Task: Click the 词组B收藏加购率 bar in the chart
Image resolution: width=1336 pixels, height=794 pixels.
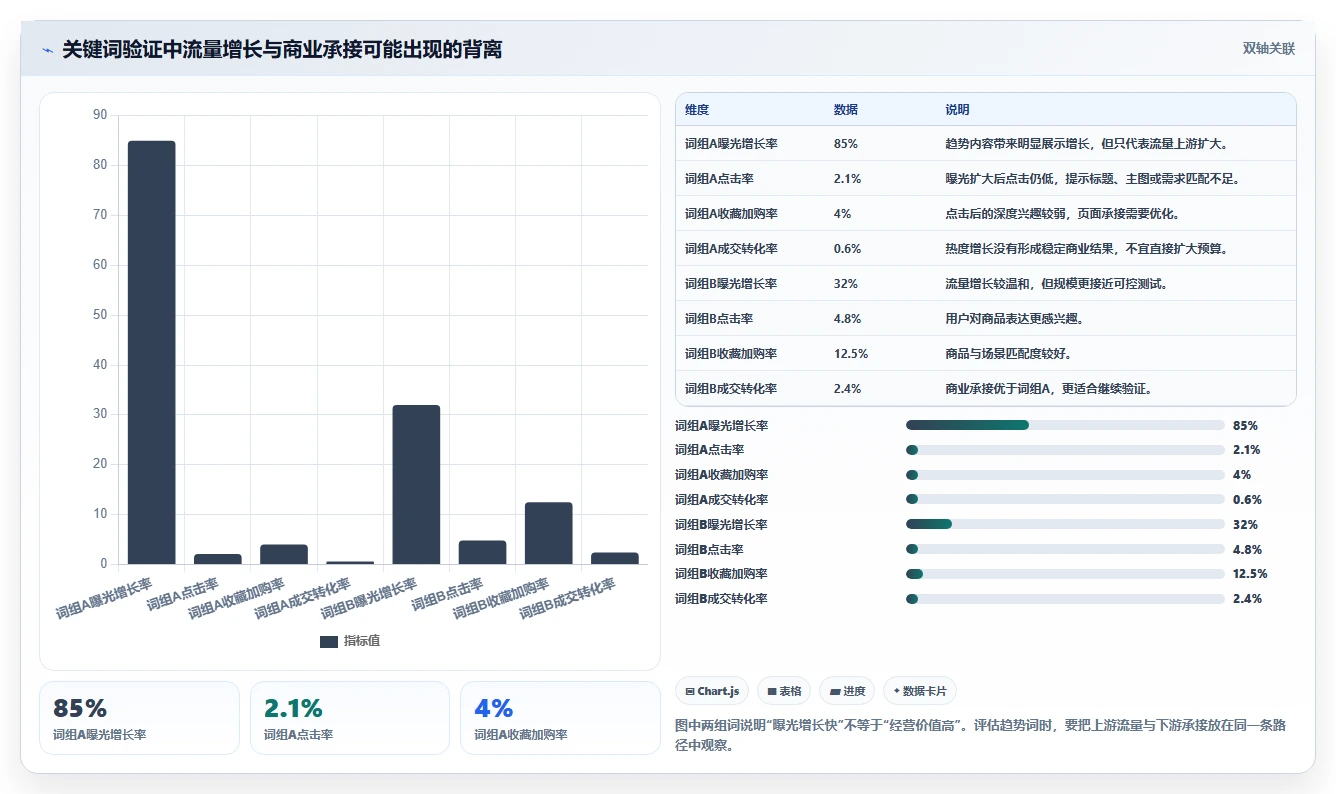Action: click(x=549, y=533)
